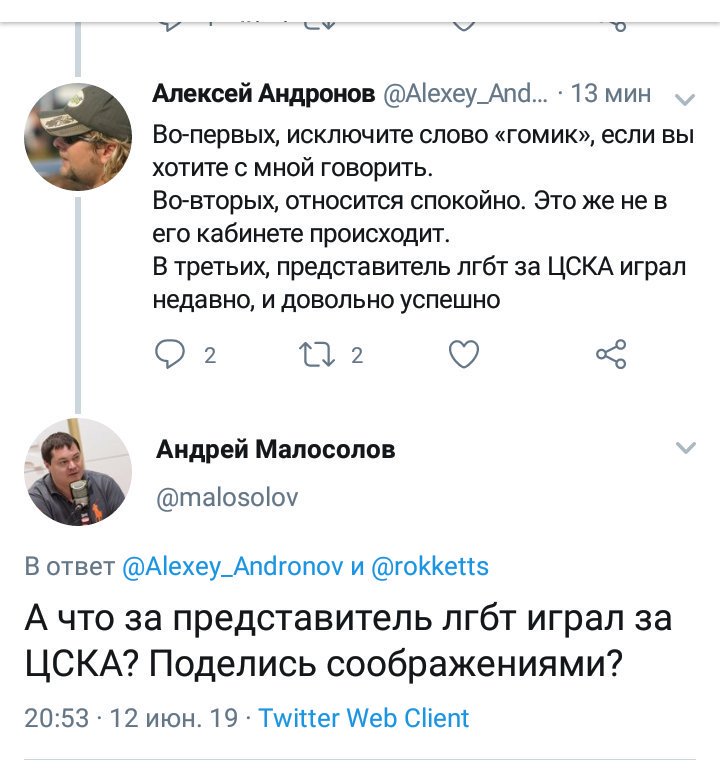Click the name Андрей Малосолов
720x779 pixels.
[x=275, y=450]
